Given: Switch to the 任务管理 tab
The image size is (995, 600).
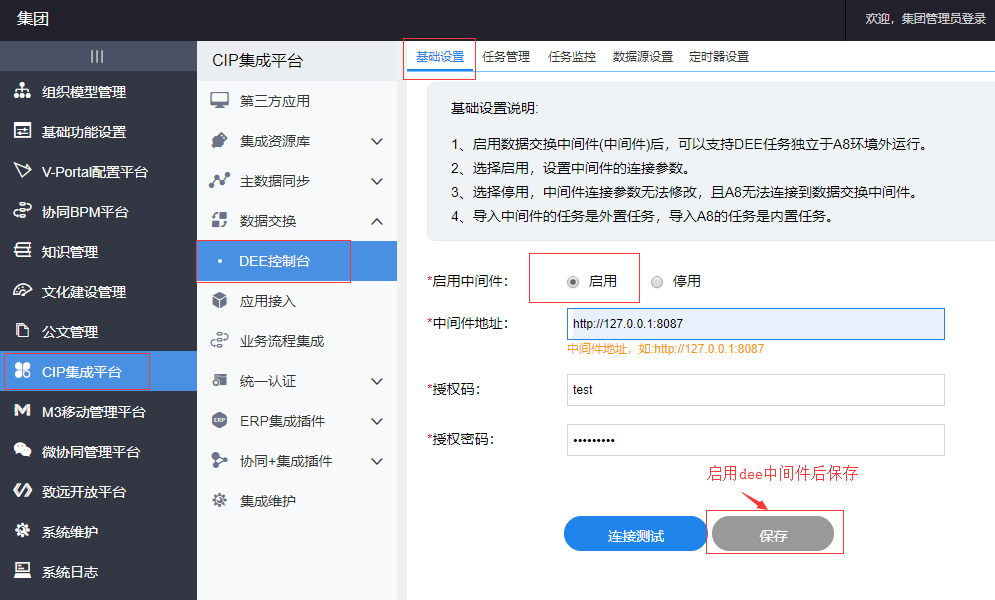Looking at the screenshot, I should pyautogui.click(x=506, y=56).
